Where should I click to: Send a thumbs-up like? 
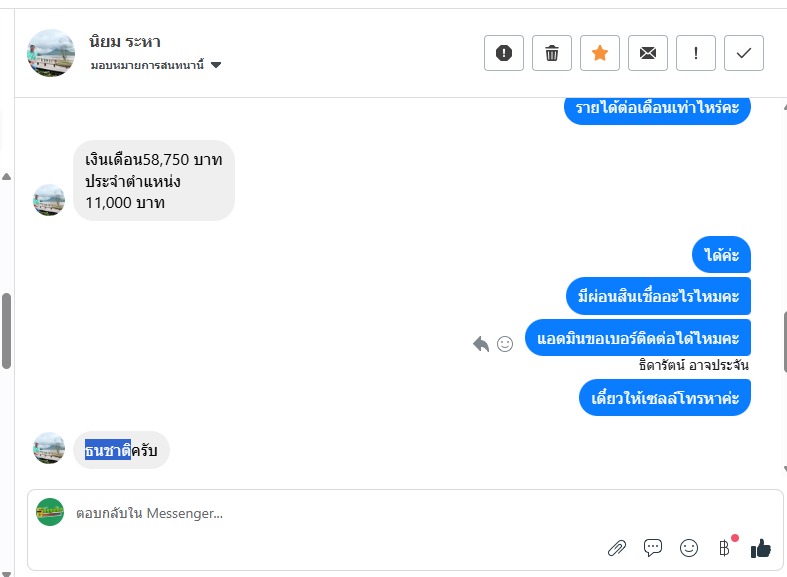point(761,547)
